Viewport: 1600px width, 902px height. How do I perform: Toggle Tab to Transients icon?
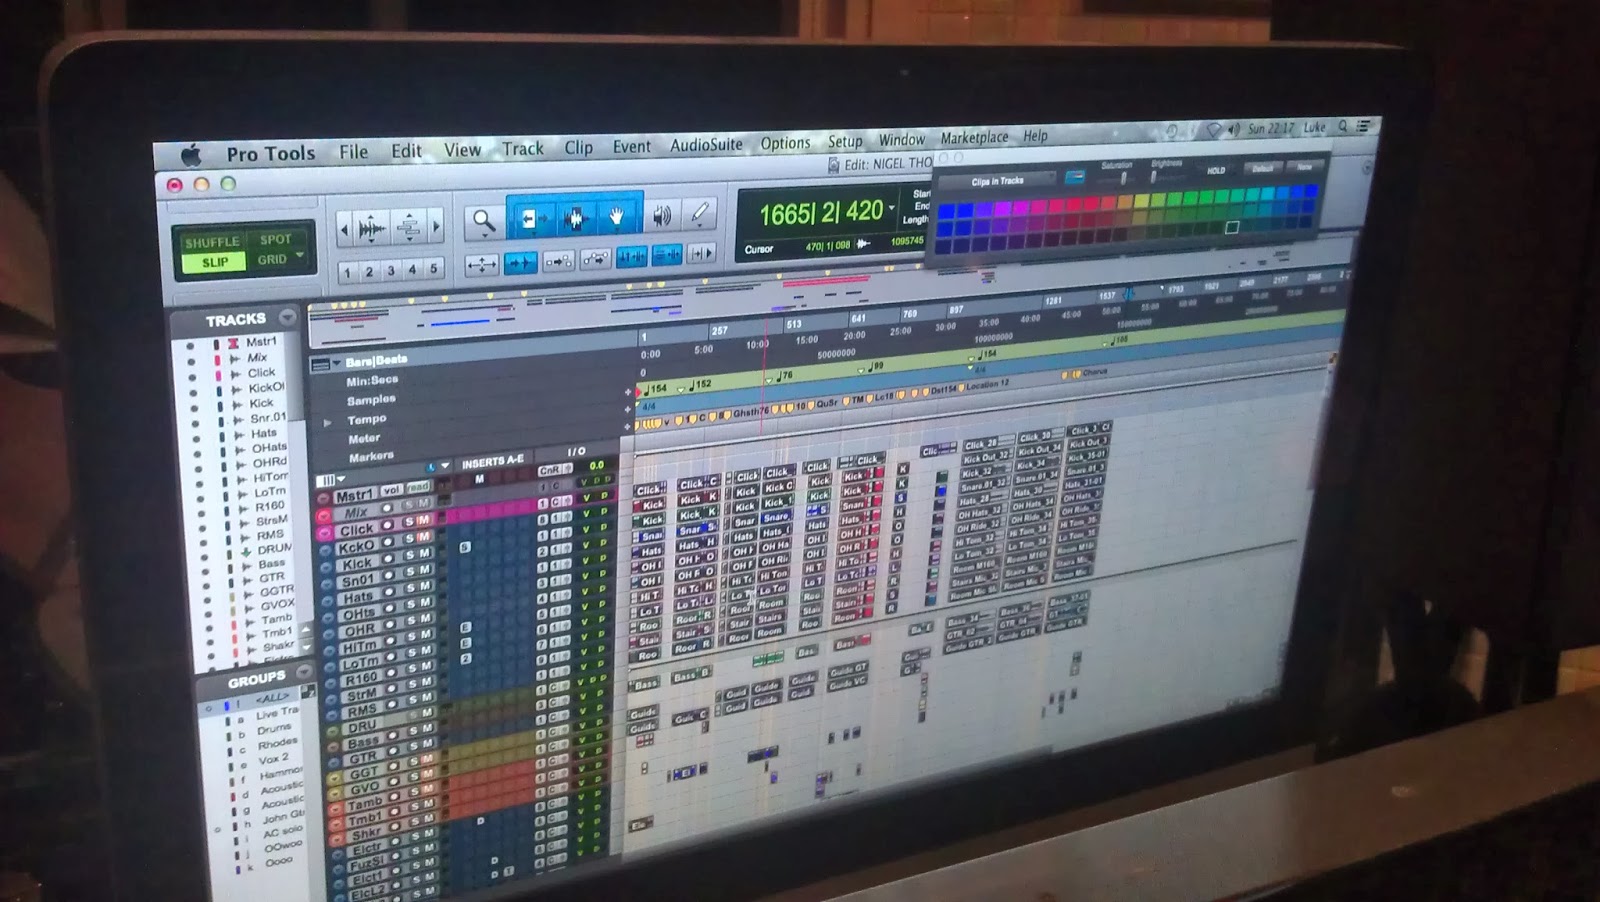(x=520, y=263)
